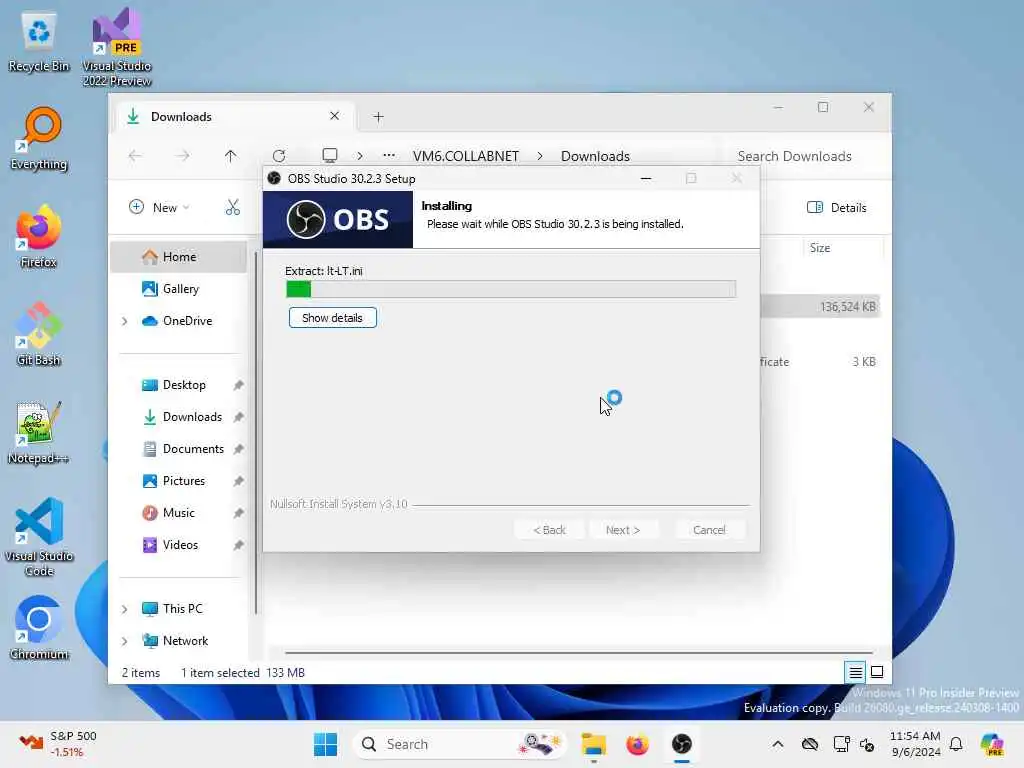Image resolution: width=1024 pixels, height=768 pixels.
Task: Open the notifications bell in taskbar
Action: click(x=956, y=744)
